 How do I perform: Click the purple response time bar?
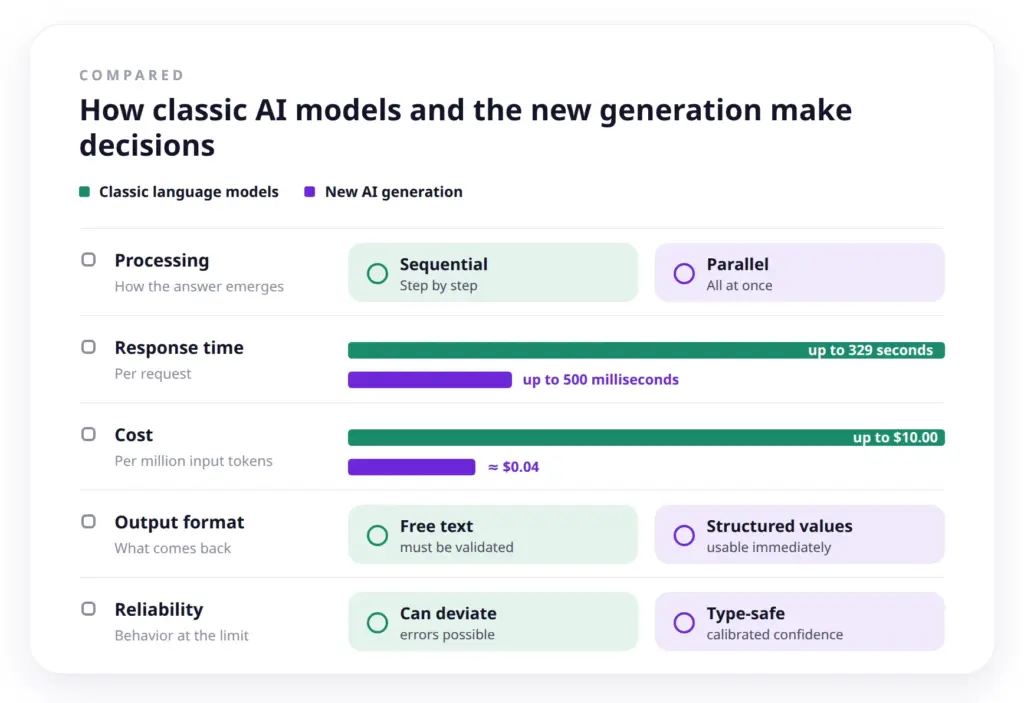pyautogui.click(x=430, y=380)
